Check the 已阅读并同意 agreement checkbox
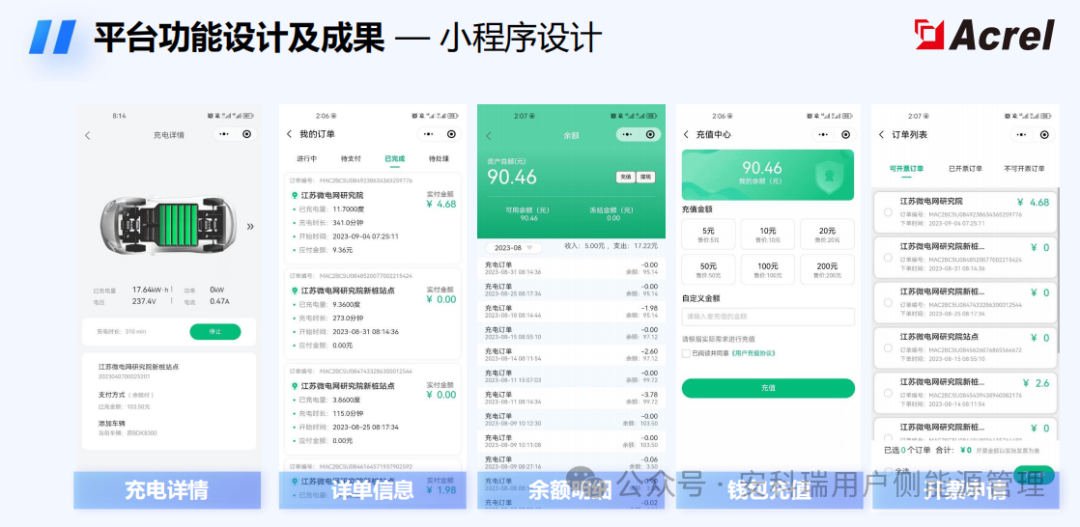 (x=686, y=353)
